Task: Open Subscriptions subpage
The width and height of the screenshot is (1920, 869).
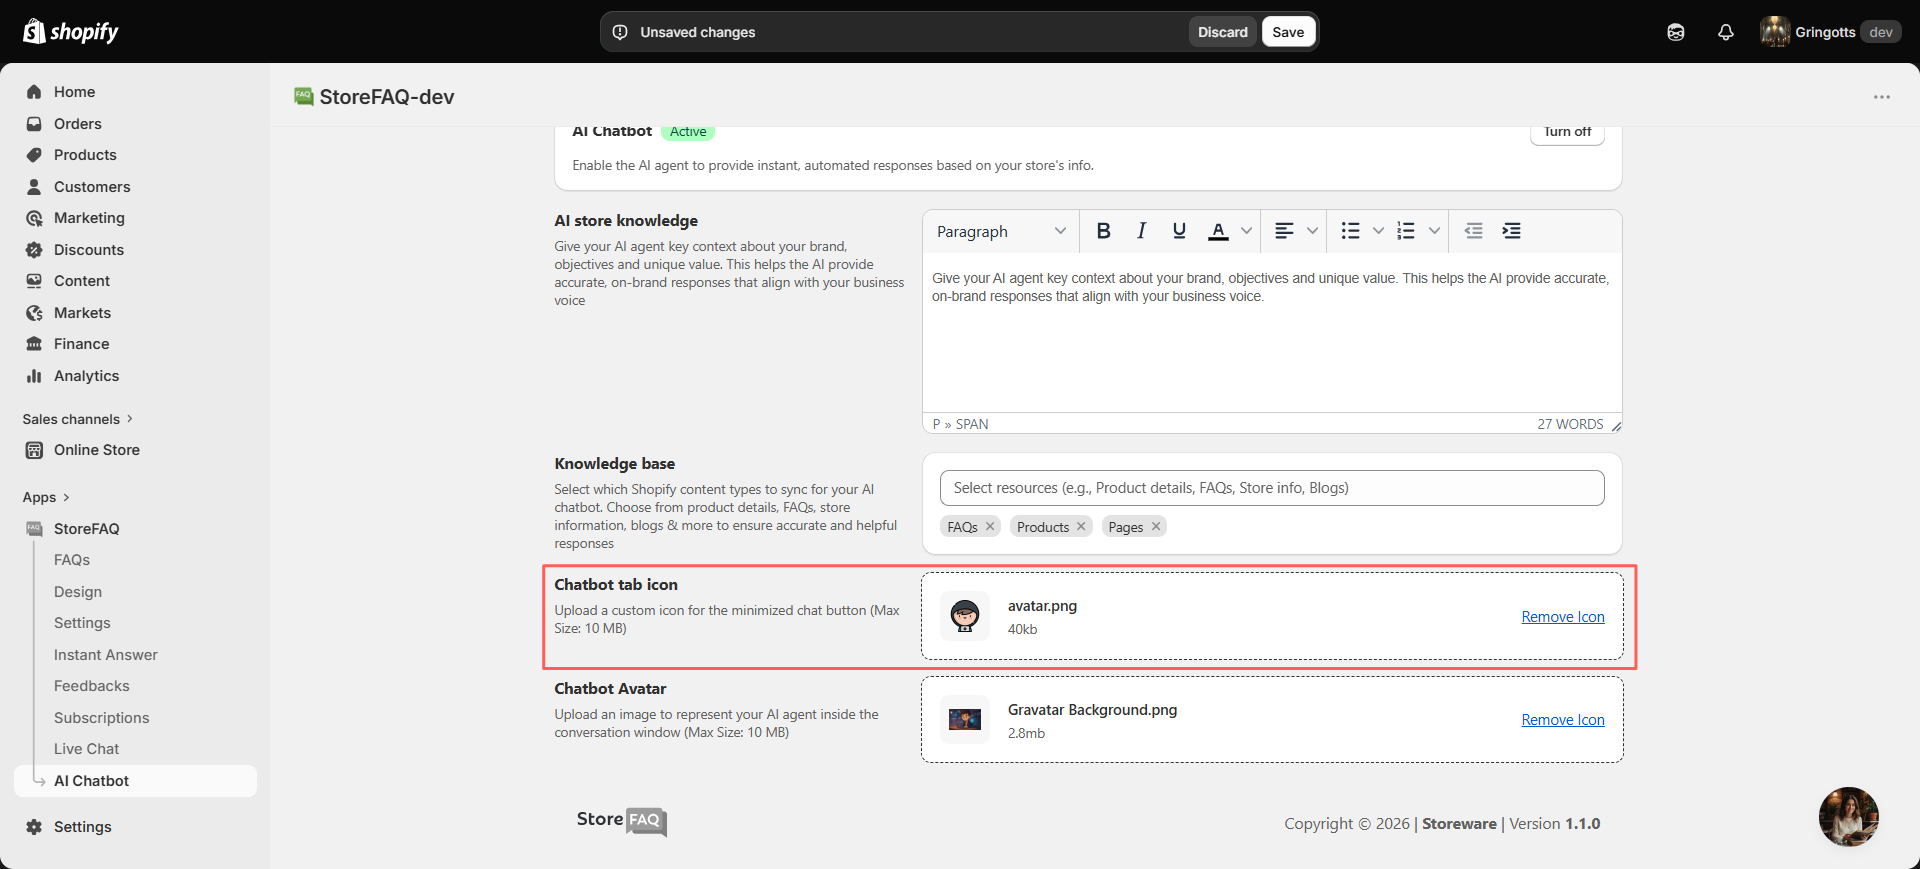Action: 101,718
